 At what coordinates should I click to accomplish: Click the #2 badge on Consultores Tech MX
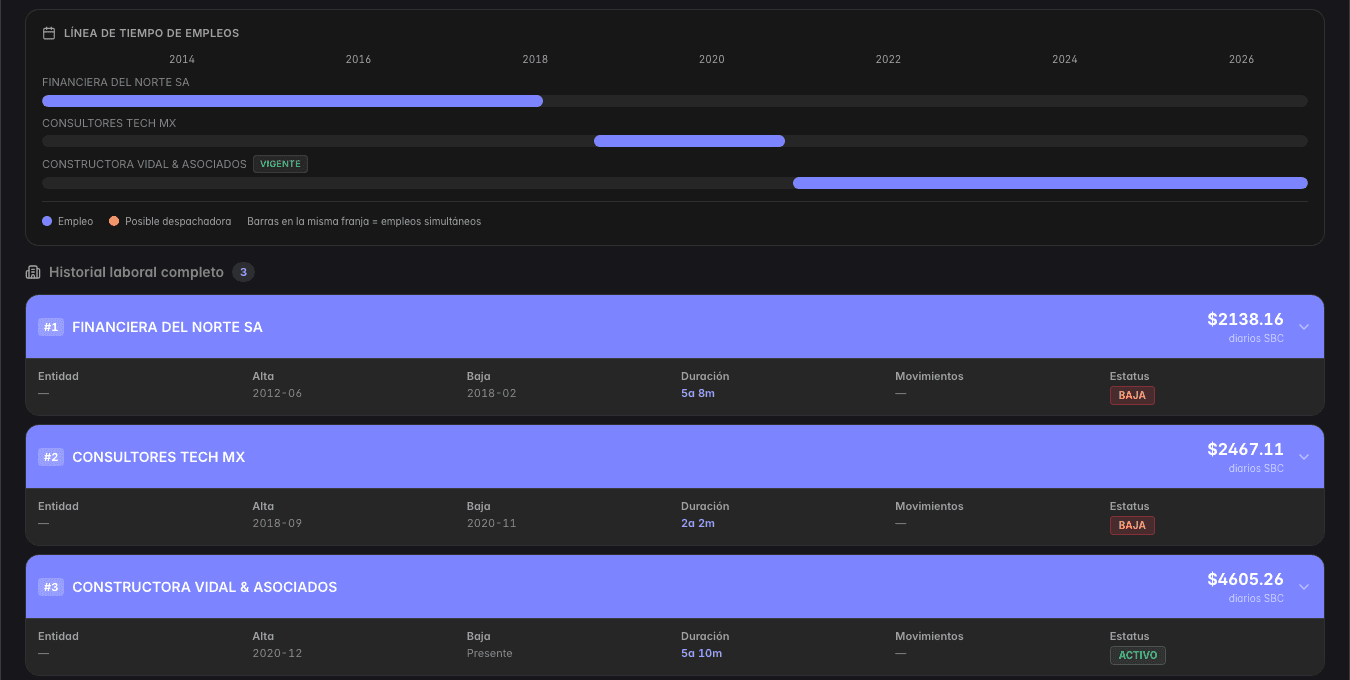click(51, 457)
